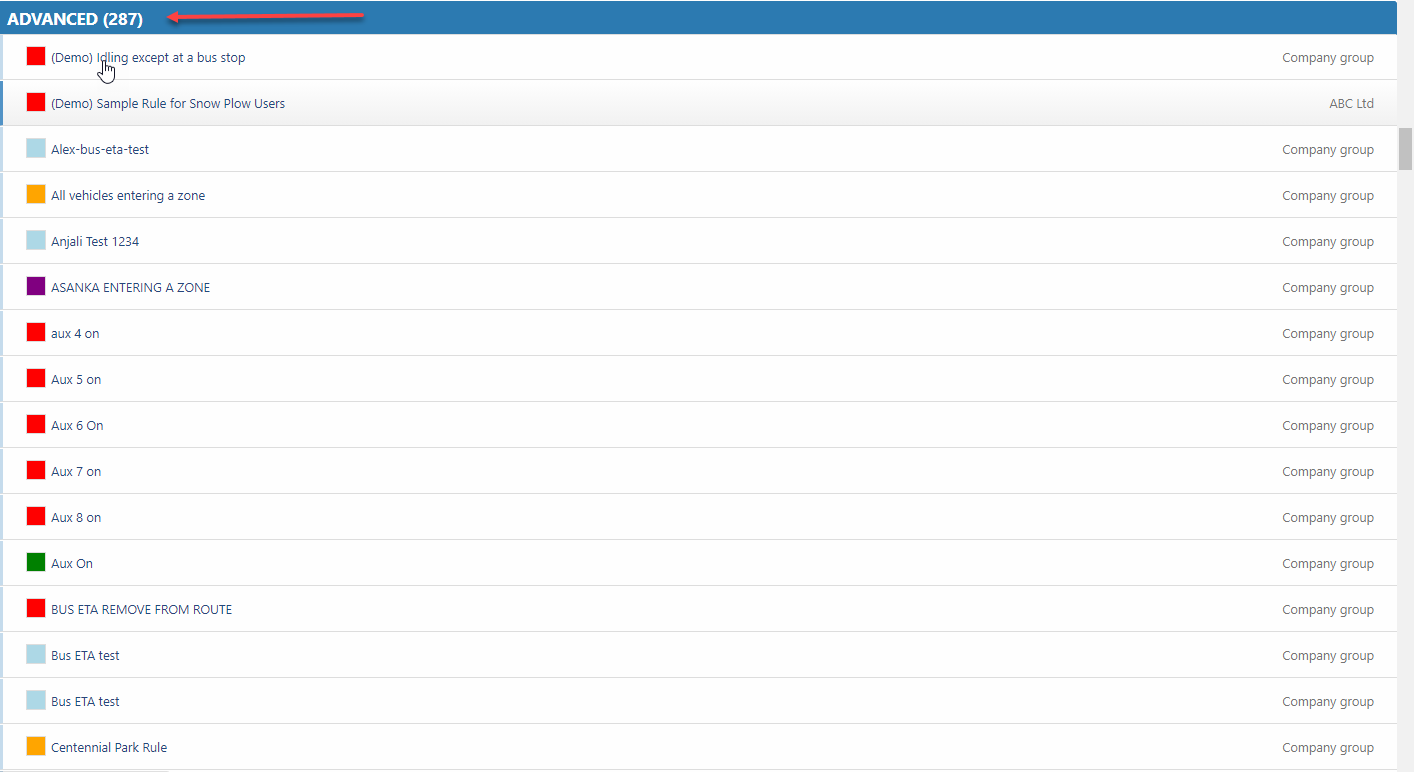
Task: Click red swatch beside Aux 8 on
Action: coord(36,516)
